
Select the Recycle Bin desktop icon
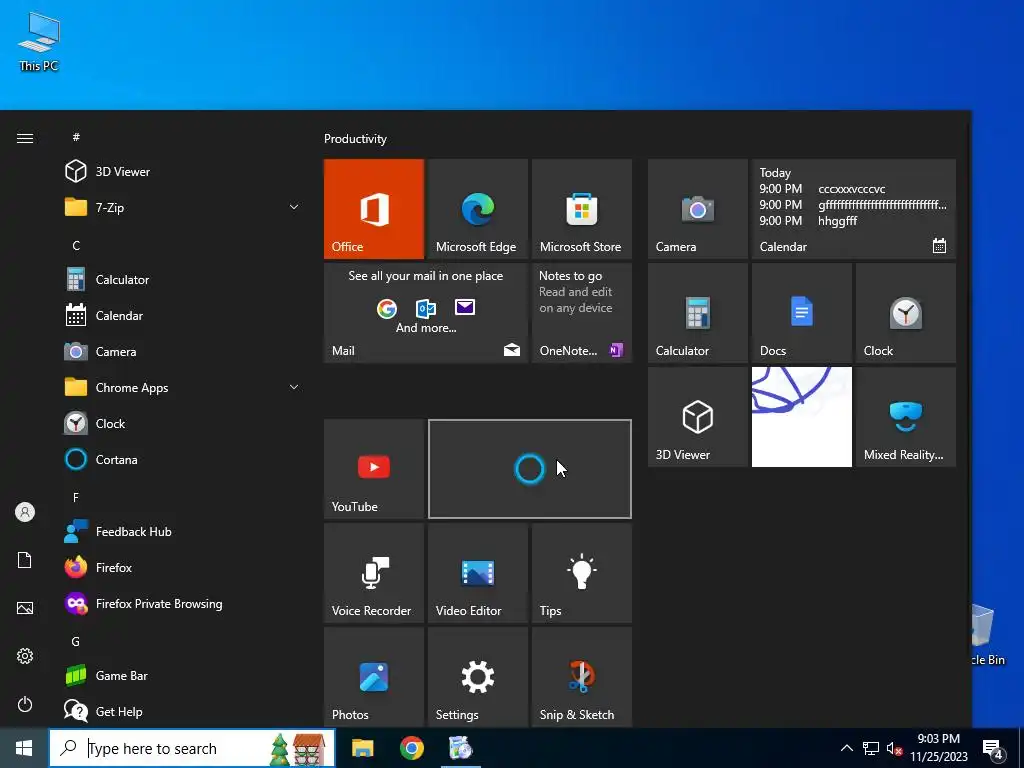pyautogui.click(x=987, y=635)
